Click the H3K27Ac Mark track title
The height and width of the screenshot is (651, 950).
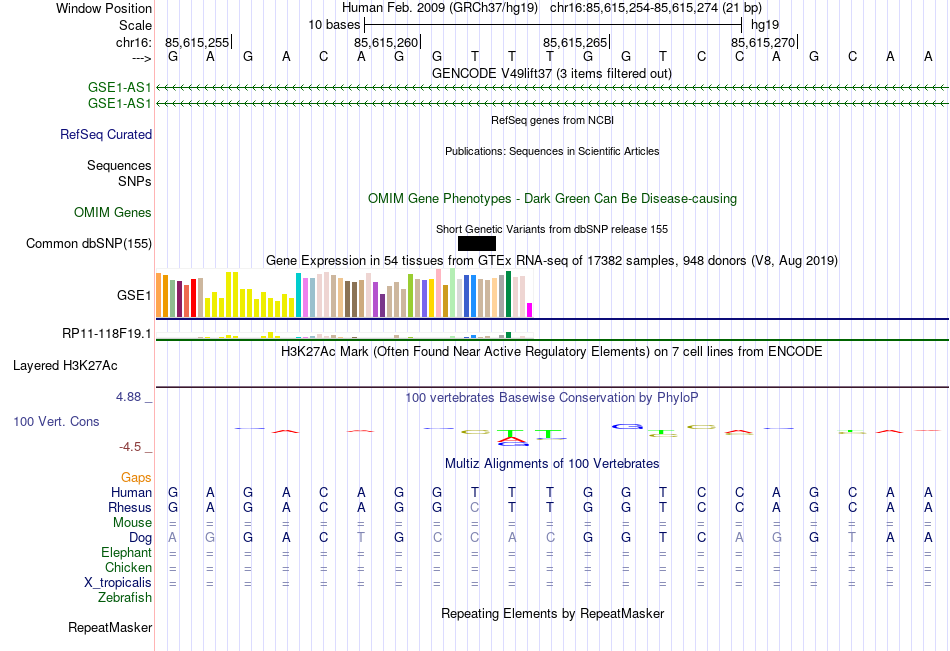pyautogui.click(x=552, y=352)
